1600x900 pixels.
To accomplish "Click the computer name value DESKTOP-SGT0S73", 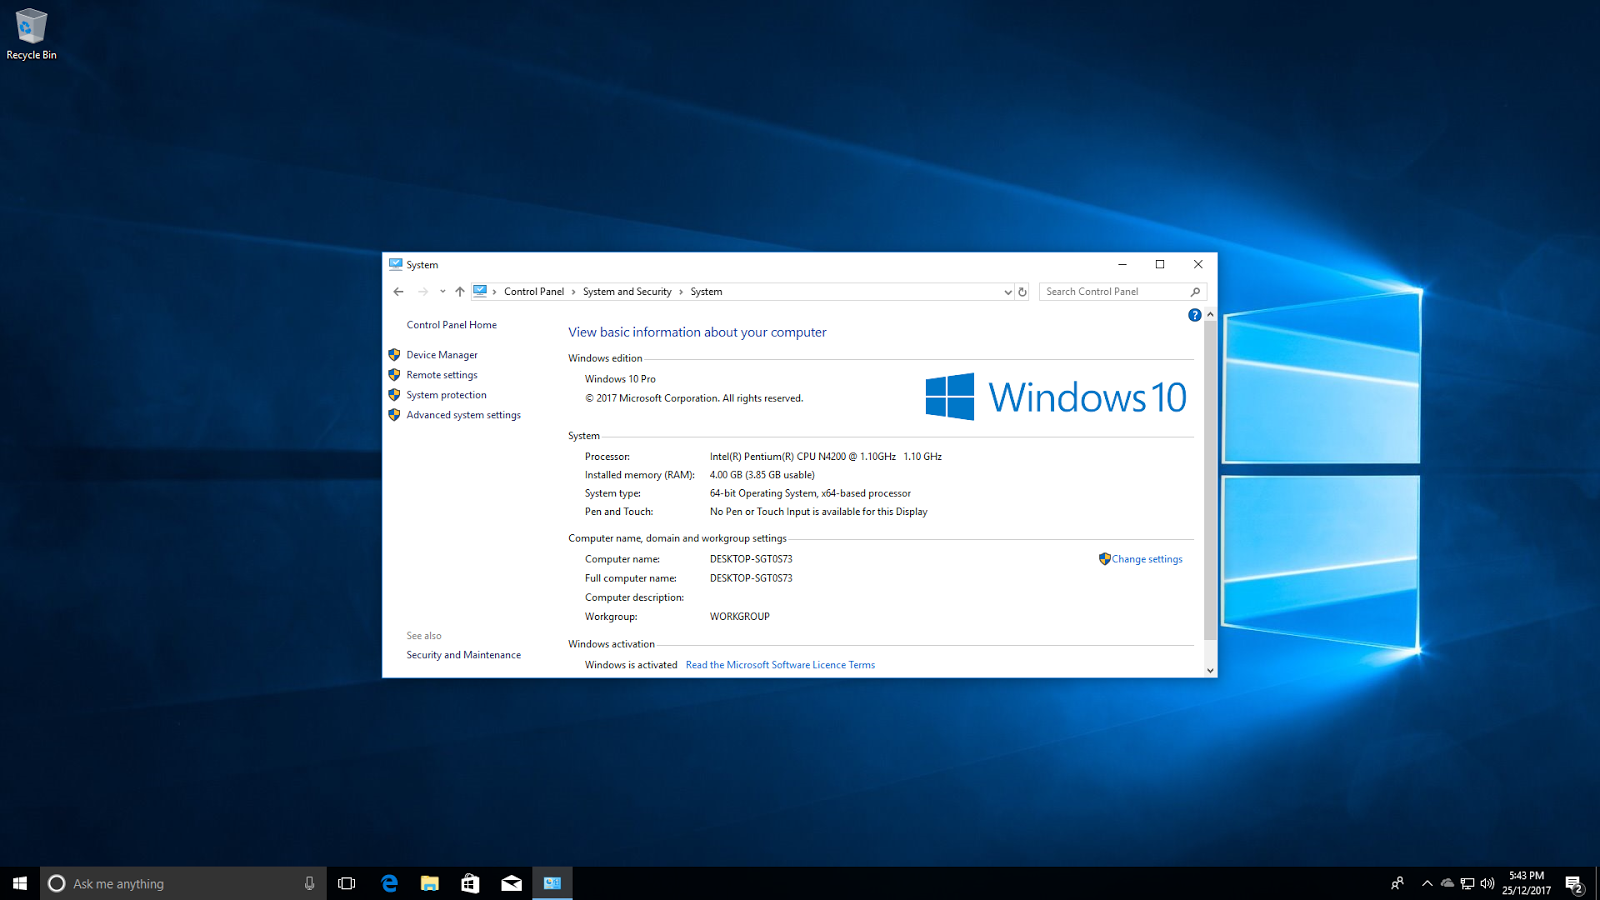I will click(x=751, y=559).
